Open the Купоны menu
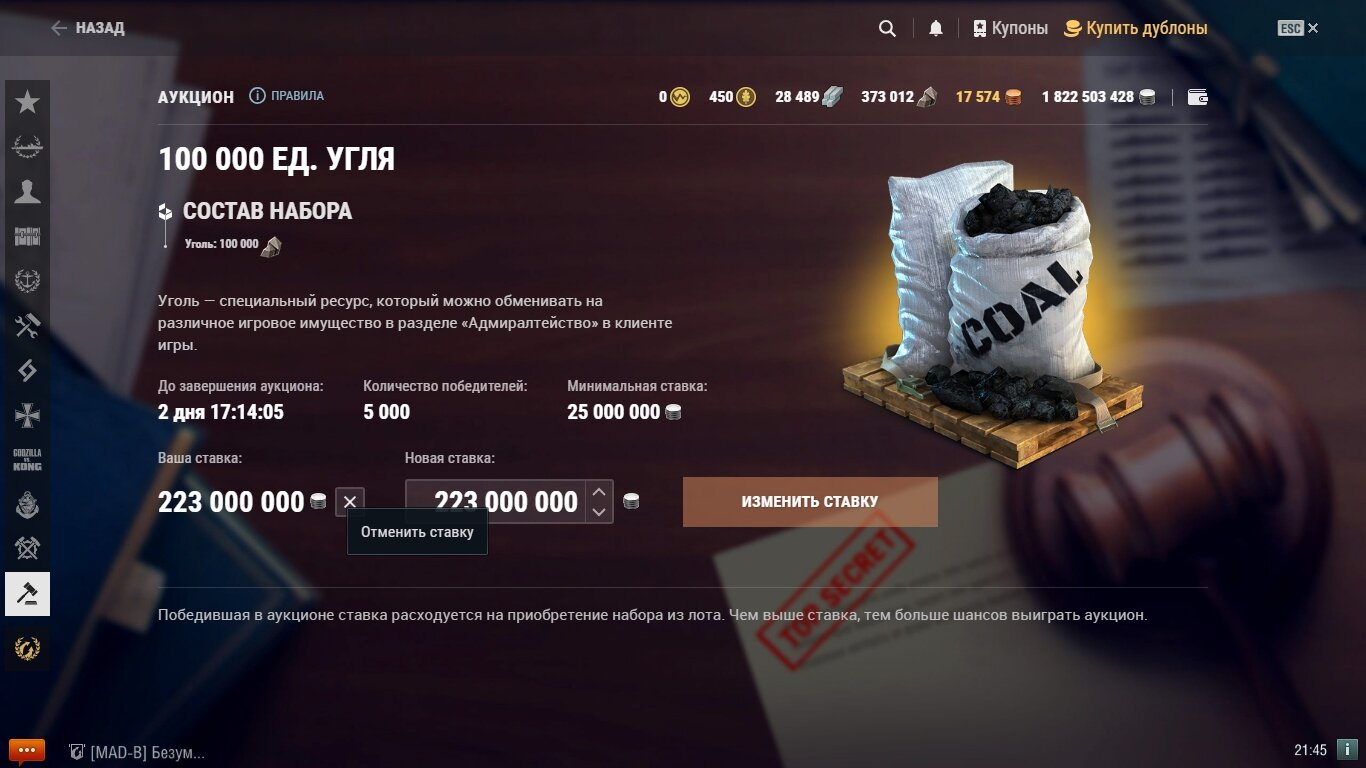Viewport: 1366px width, 768px height. coord(1010,29)
